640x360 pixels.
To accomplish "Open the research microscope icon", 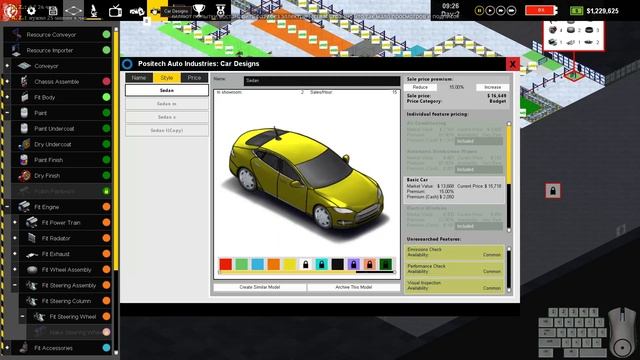I will pyautogui.click(x=94, y=11).
